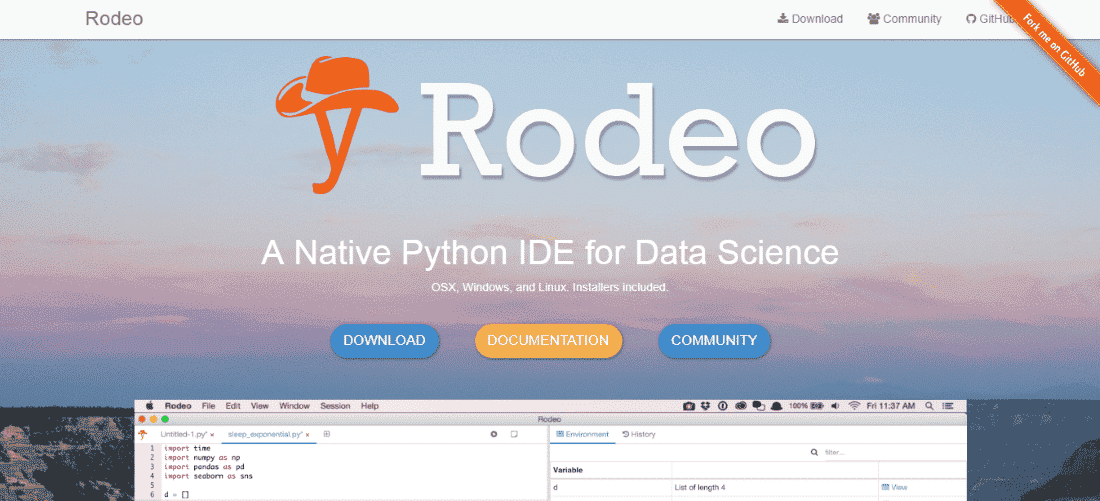The width and height of the screenshot is (1100, 501).
Task: Select the Environment tab in Rodeo
Action: (x=583, y=434)
